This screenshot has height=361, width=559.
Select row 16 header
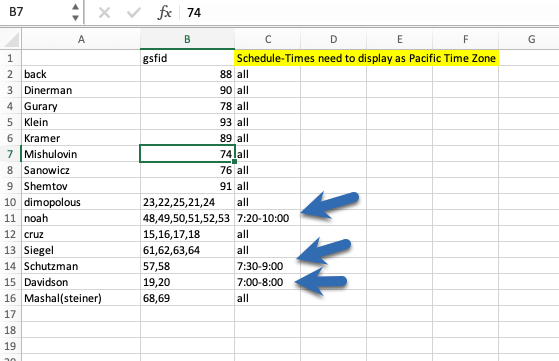tap(10, 298)
